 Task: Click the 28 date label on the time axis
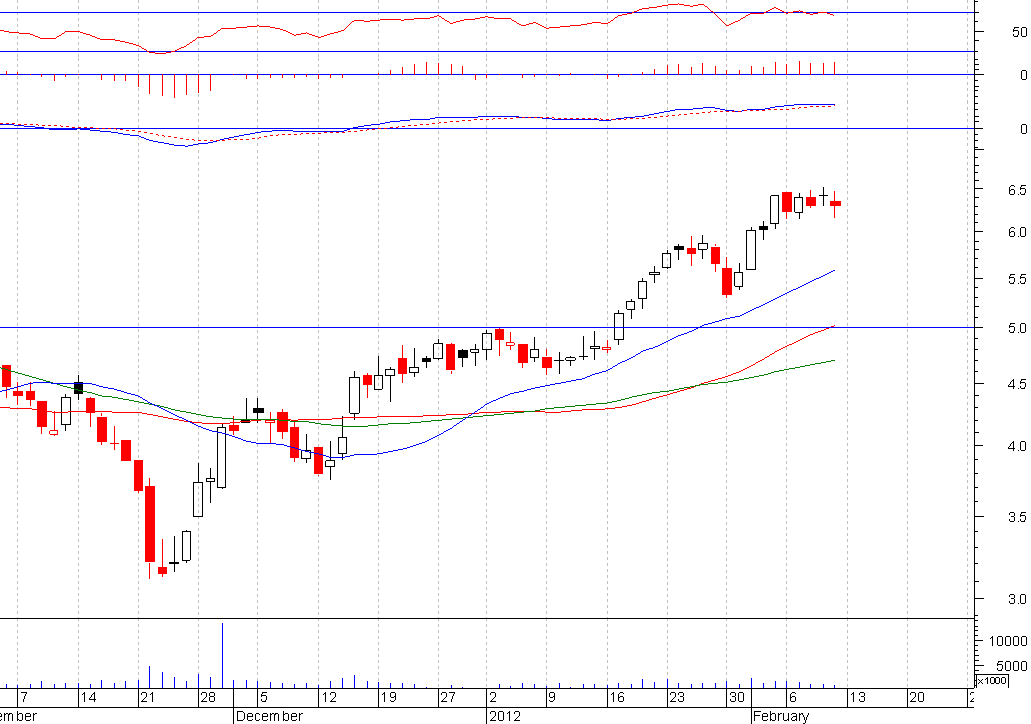208,698
